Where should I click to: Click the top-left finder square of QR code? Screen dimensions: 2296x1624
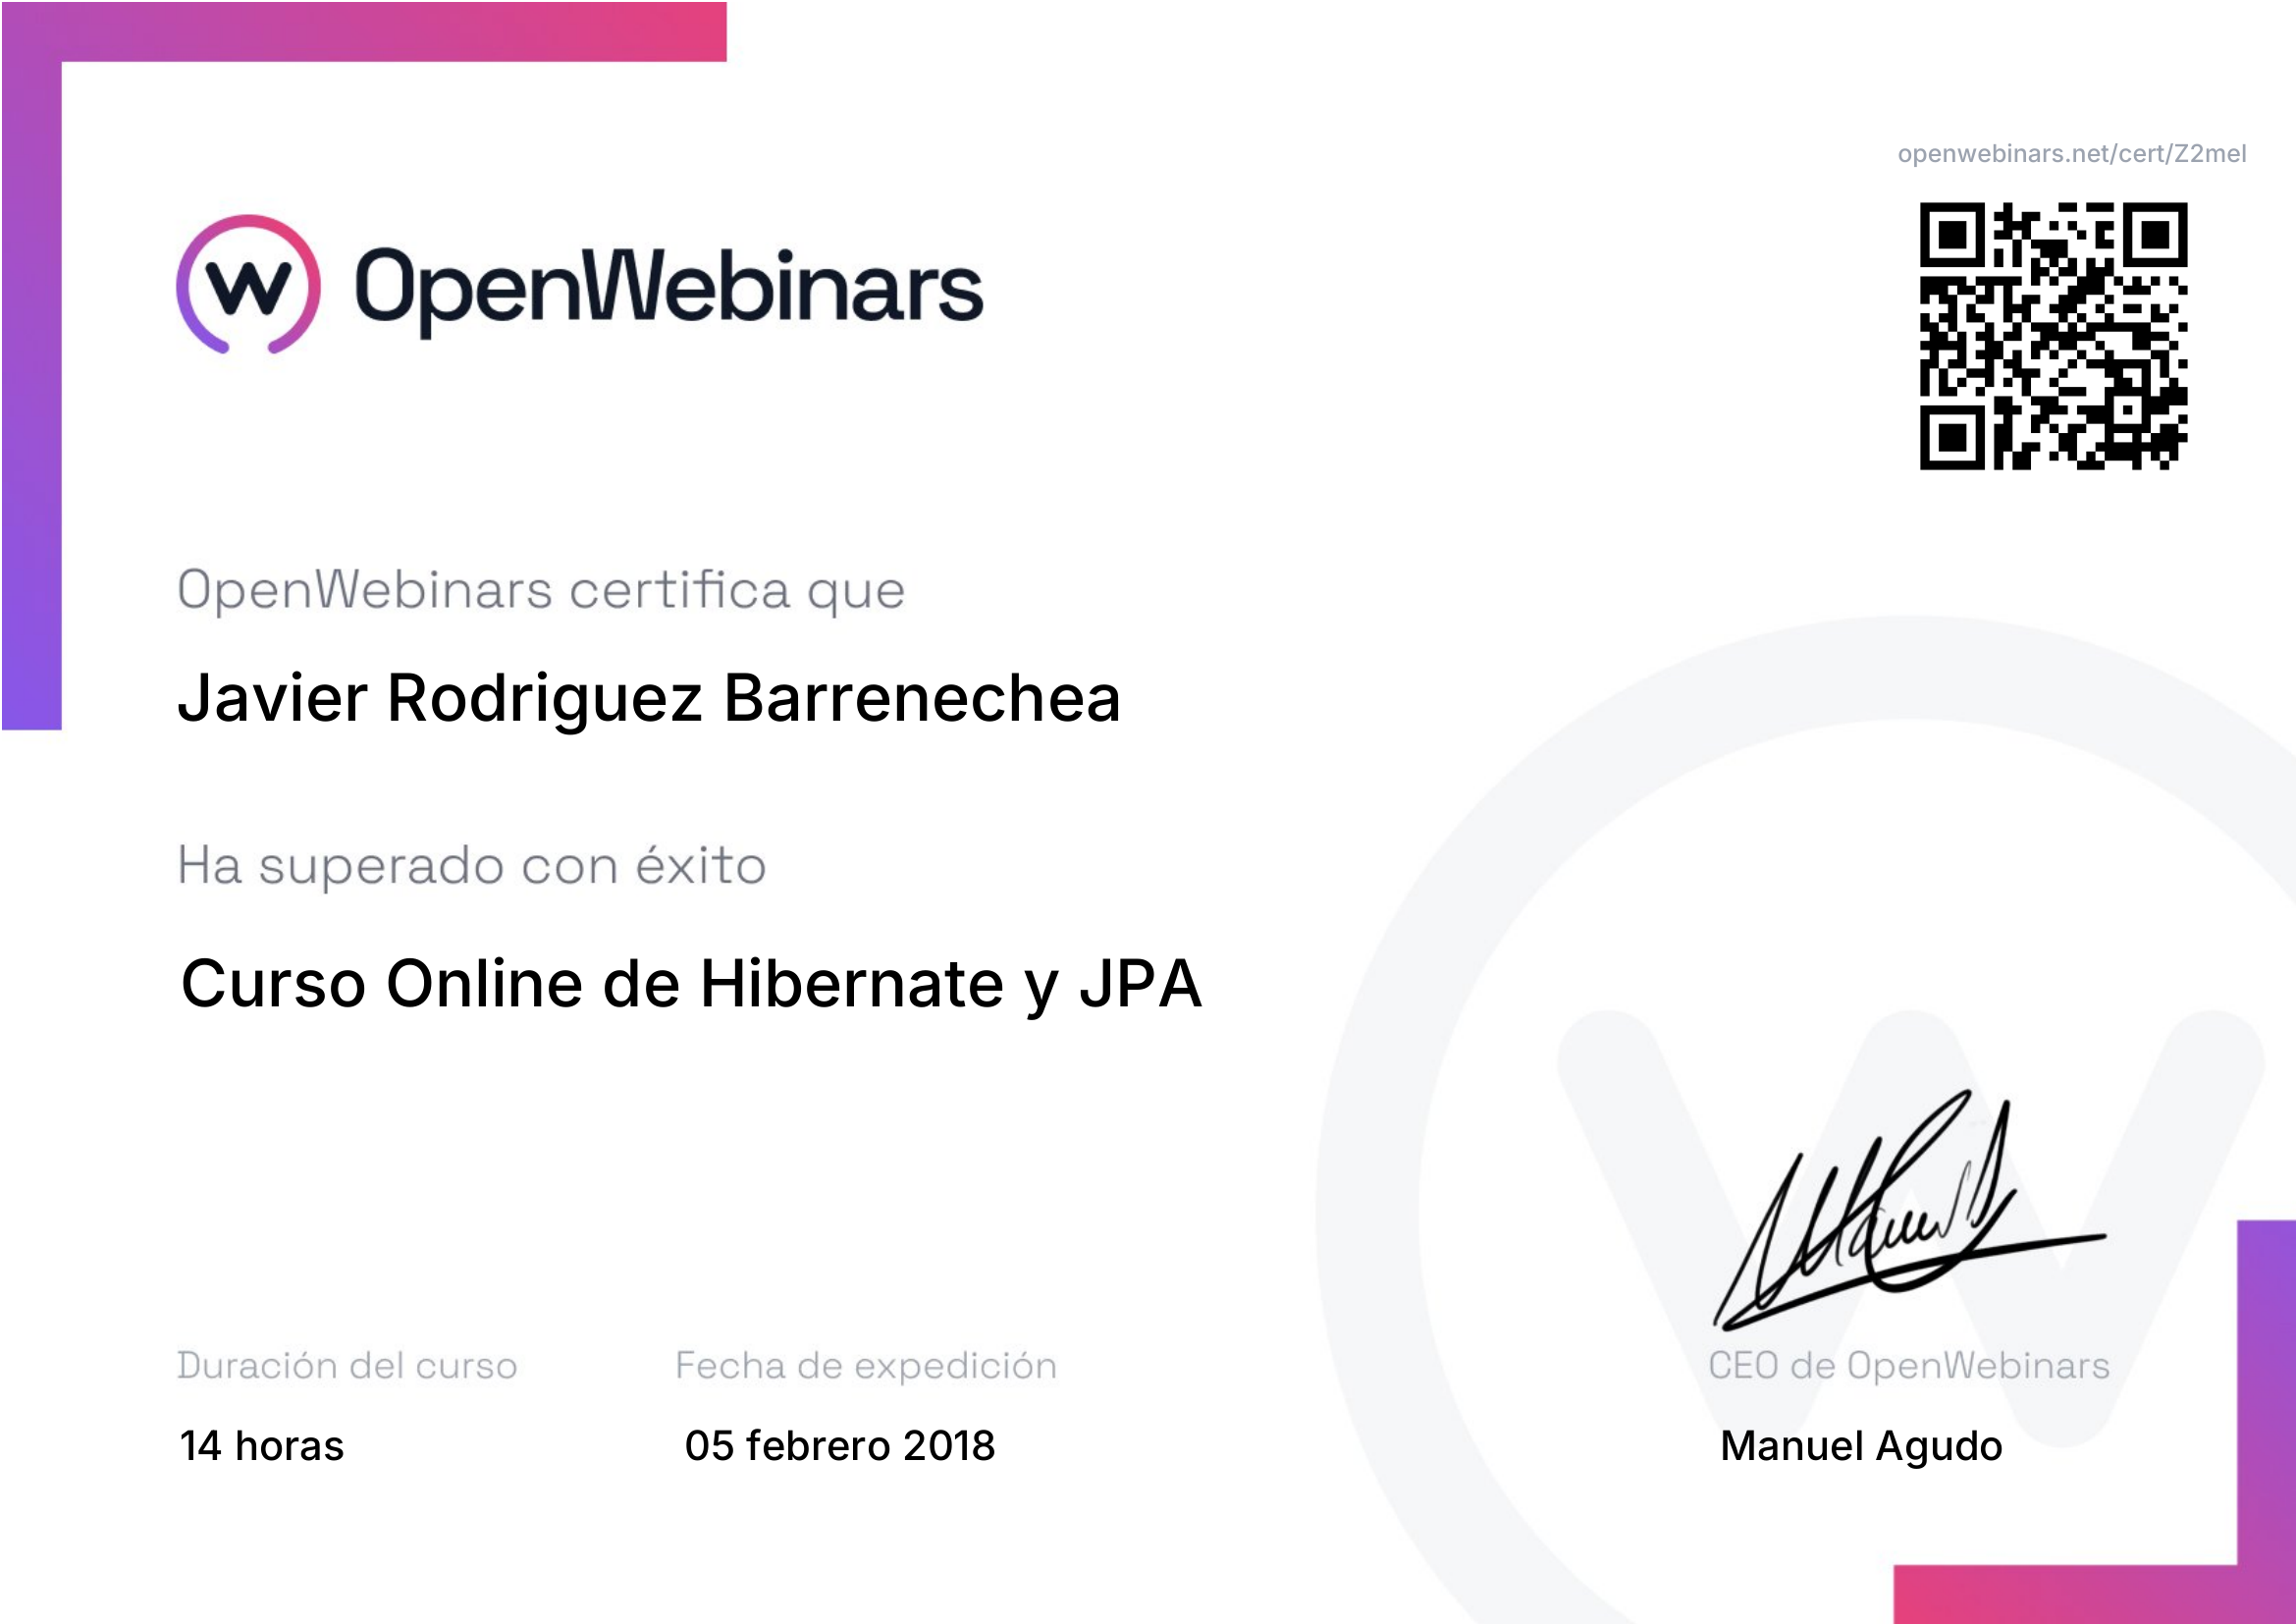coord(1953,236)
